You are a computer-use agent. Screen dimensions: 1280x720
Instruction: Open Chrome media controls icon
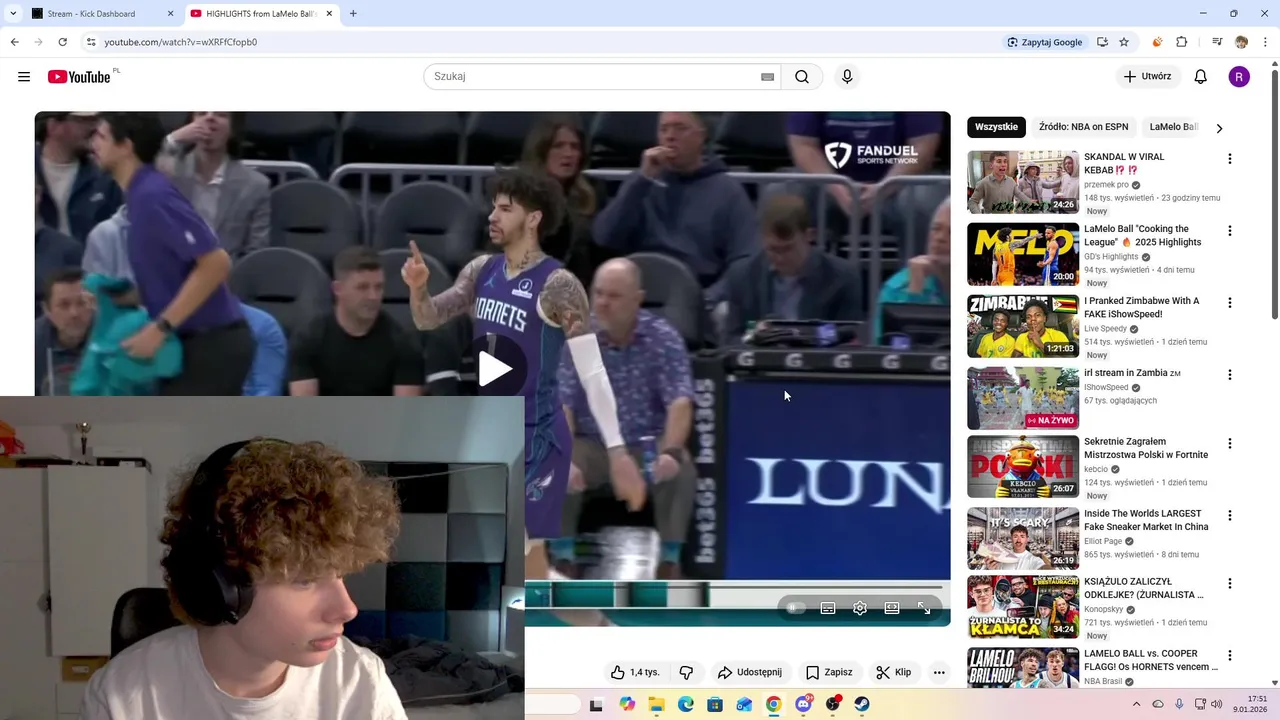1217,42
